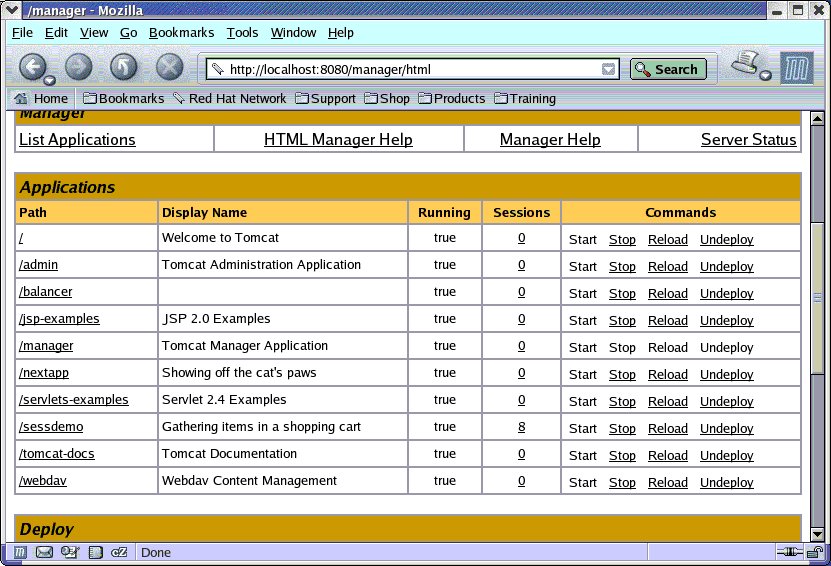The image size is (831, 566).
Task: Open the URL bar history dropdown
Action: tap(608, 69)
